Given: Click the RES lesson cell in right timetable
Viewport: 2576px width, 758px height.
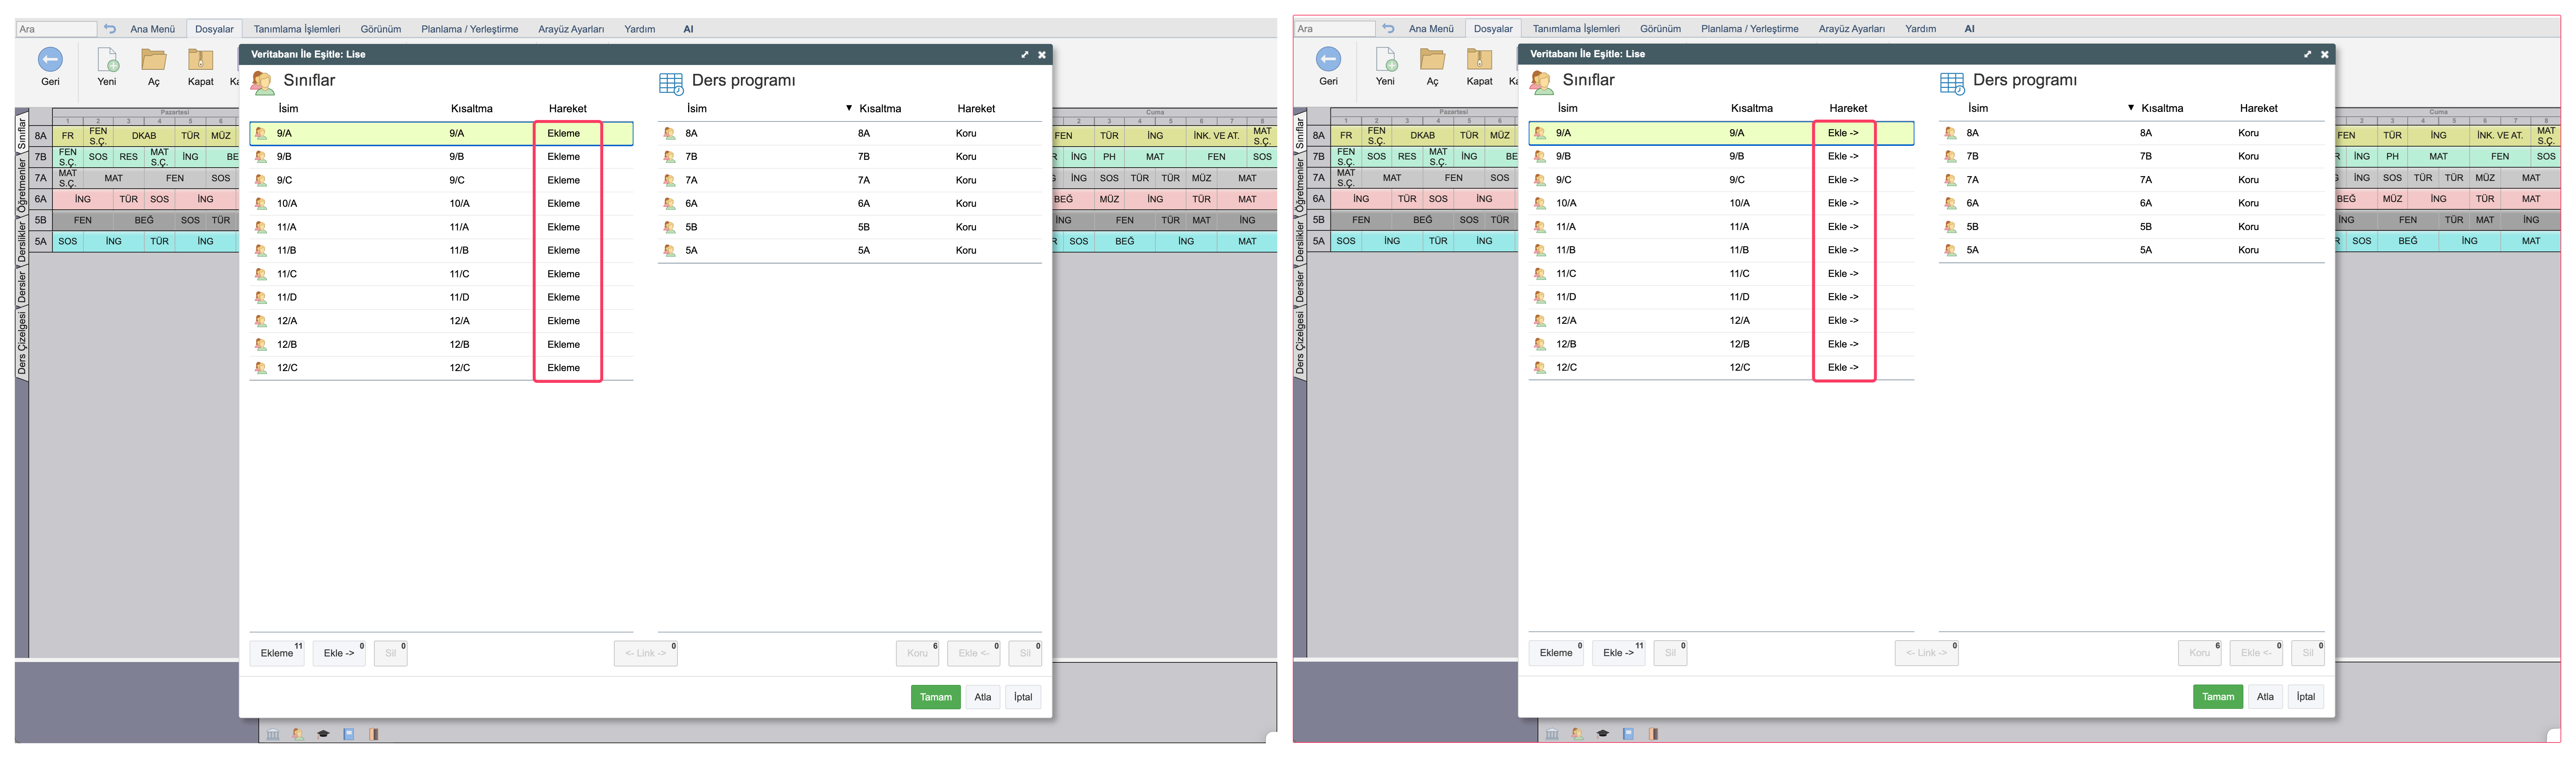Looking at the screenshot, I should 1407,157.
